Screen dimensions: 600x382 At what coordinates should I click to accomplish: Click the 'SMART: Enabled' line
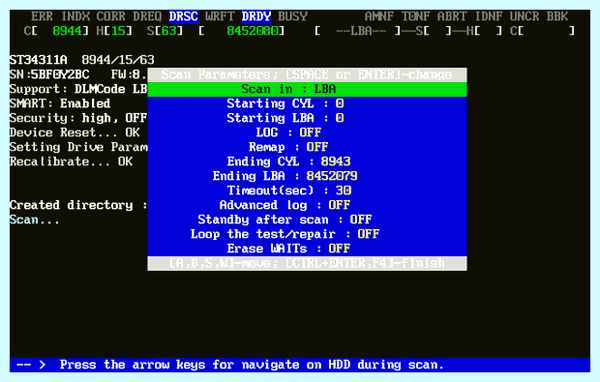[x=60, y=104]
